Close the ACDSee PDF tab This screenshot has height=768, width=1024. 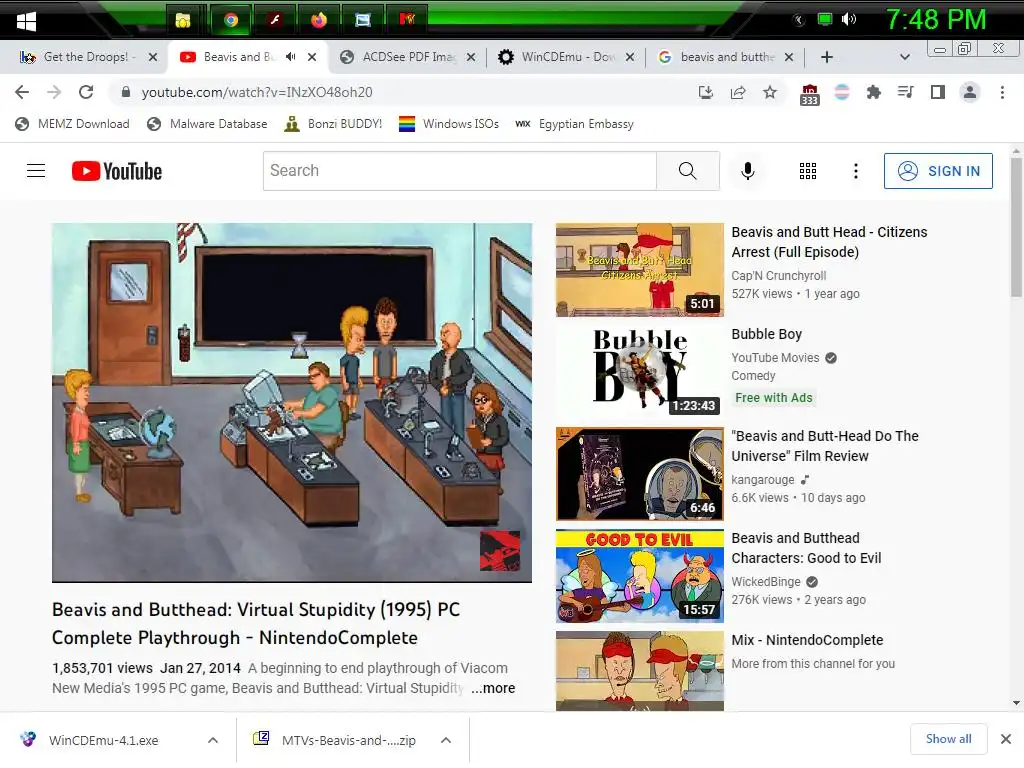[471, 57]
